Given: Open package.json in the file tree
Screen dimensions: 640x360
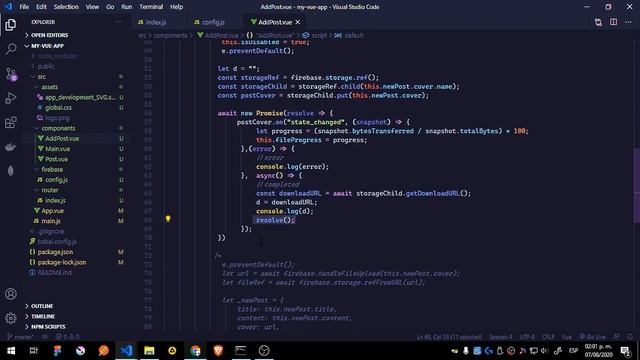Looking at the screenshot, I should tap(55, 252).
